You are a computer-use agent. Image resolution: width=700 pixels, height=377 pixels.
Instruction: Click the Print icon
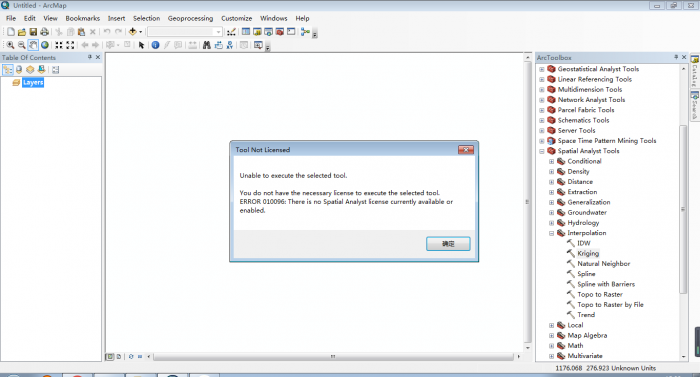(44, 32)
